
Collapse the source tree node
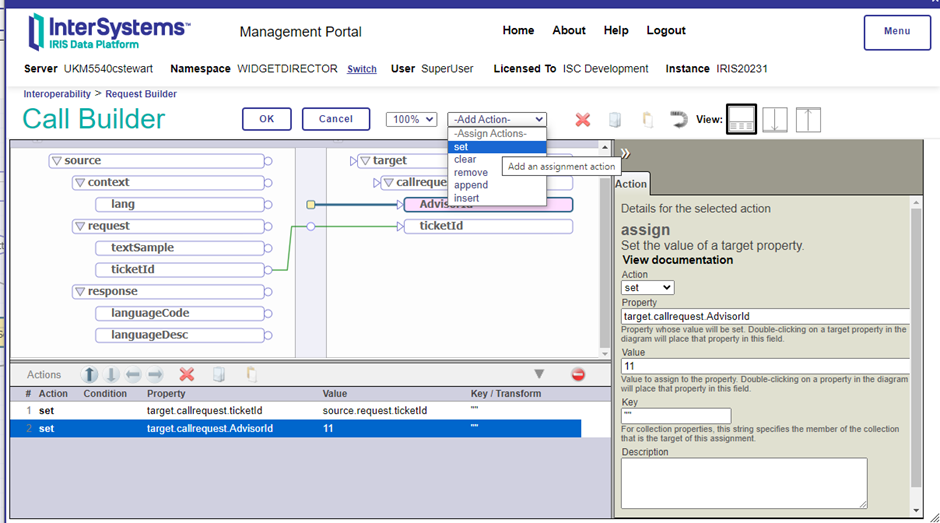[56, 161]
